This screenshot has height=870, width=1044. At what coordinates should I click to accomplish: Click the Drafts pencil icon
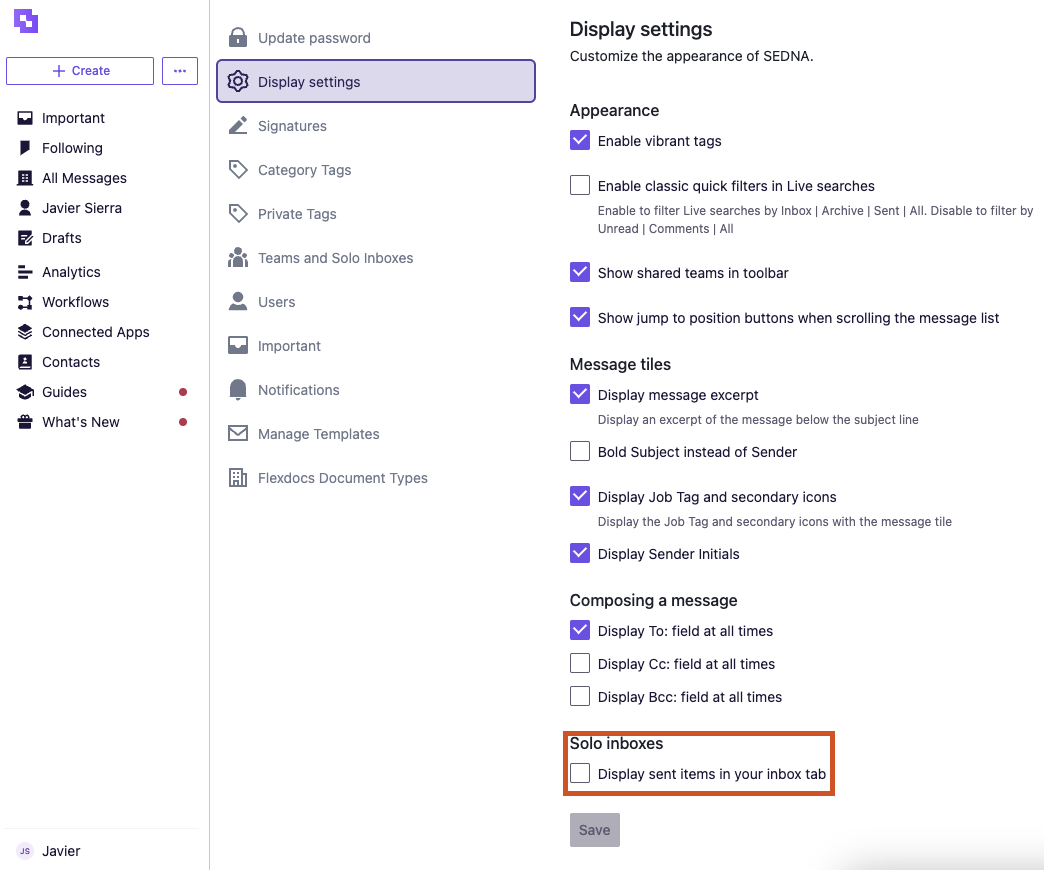click(25, 238)
